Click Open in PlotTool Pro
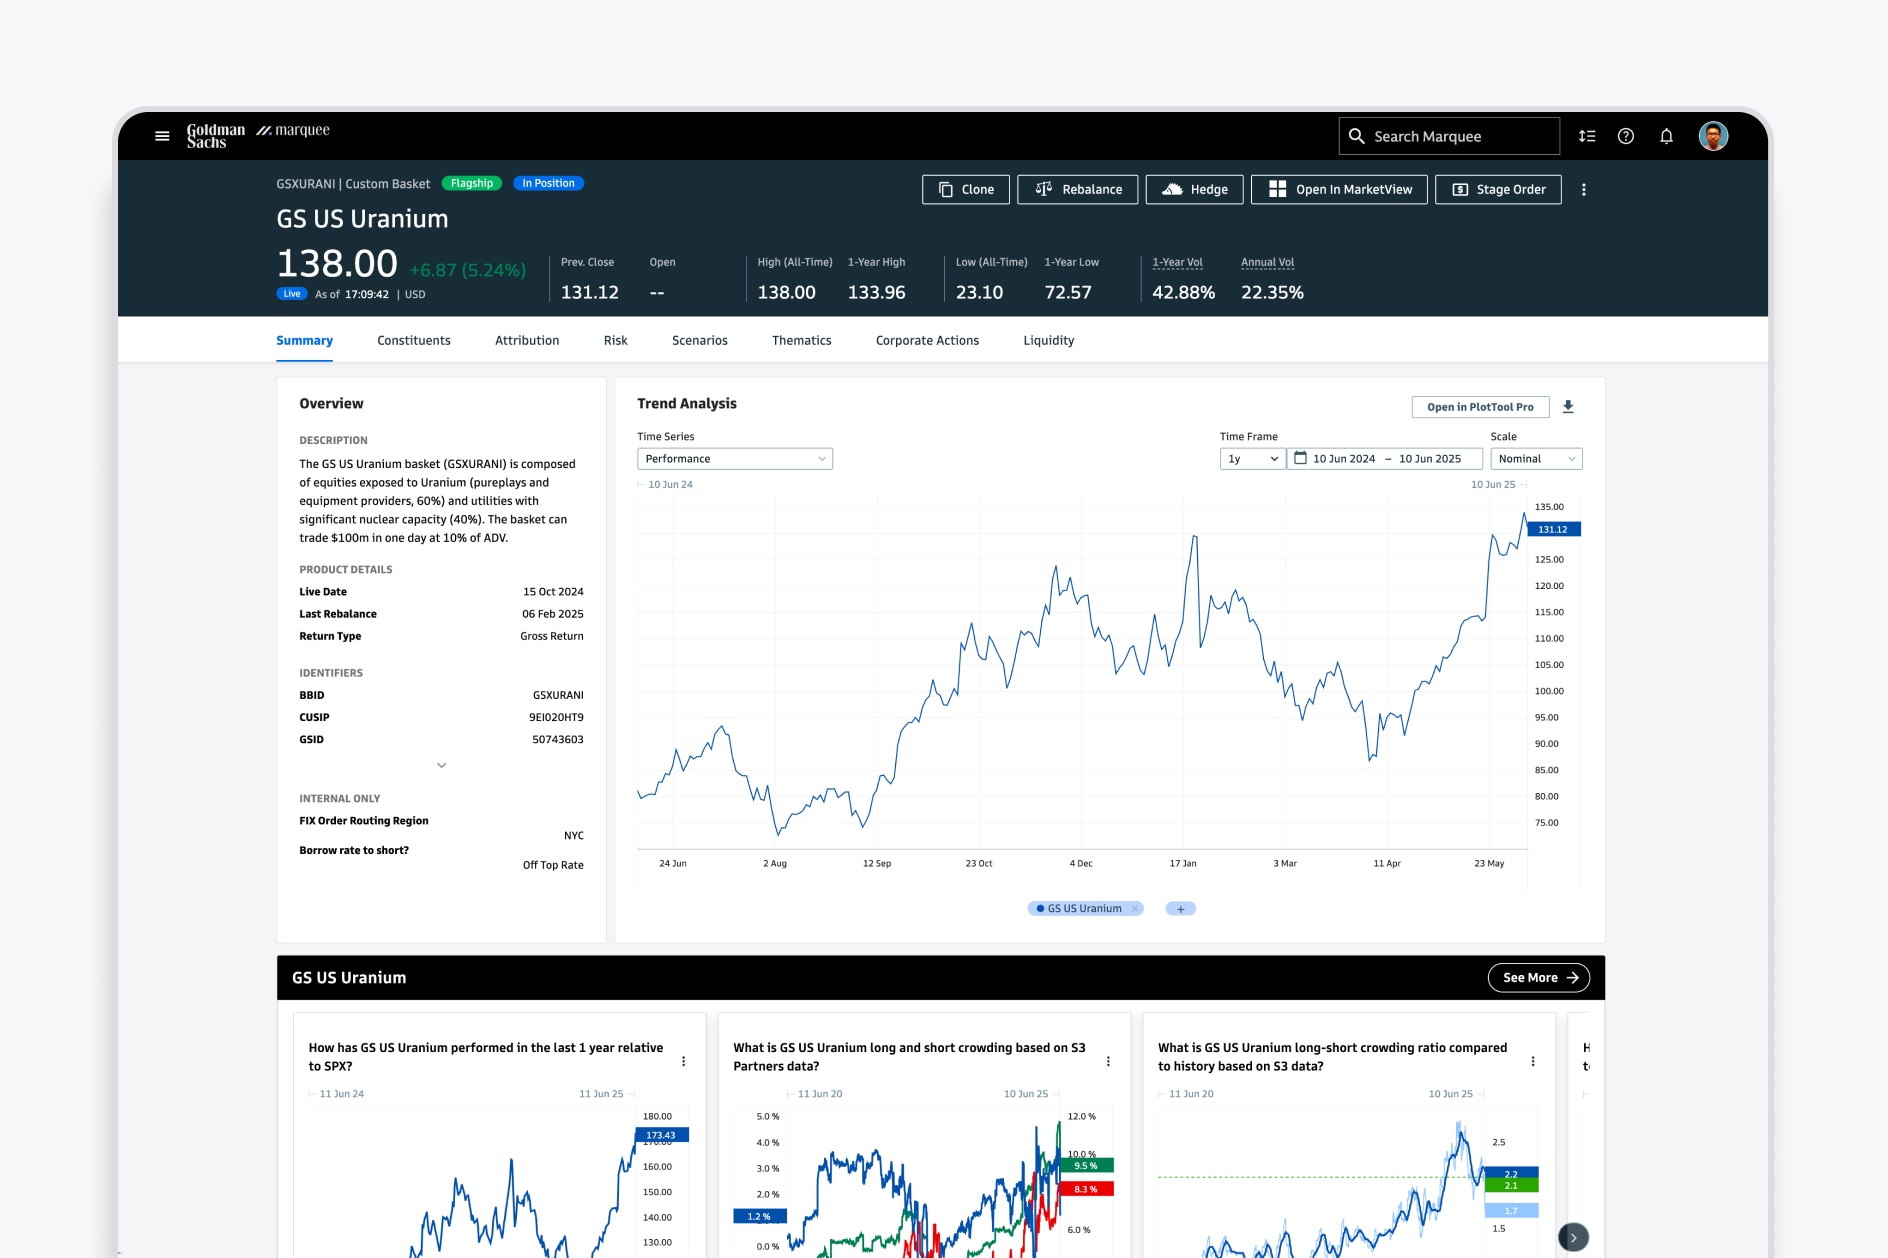This screenshot has width=1888, height=1258. 1479,407
